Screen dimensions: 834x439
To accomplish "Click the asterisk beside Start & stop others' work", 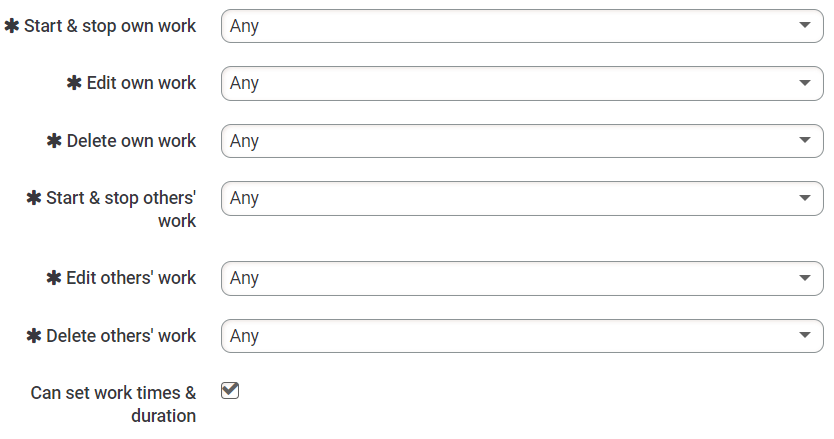I will [34, 198].
